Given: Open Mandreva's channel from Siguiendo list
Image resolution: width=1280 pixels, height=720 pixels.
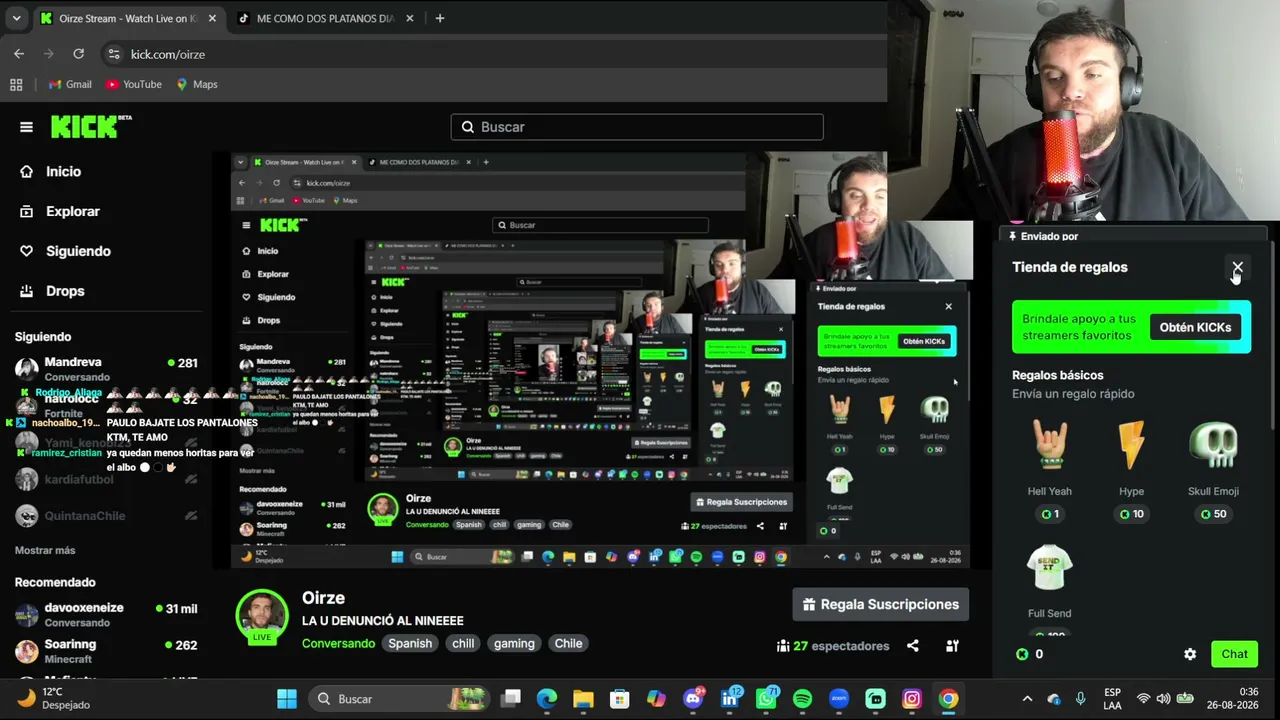Looking at the screenshot, I should 107,368.
